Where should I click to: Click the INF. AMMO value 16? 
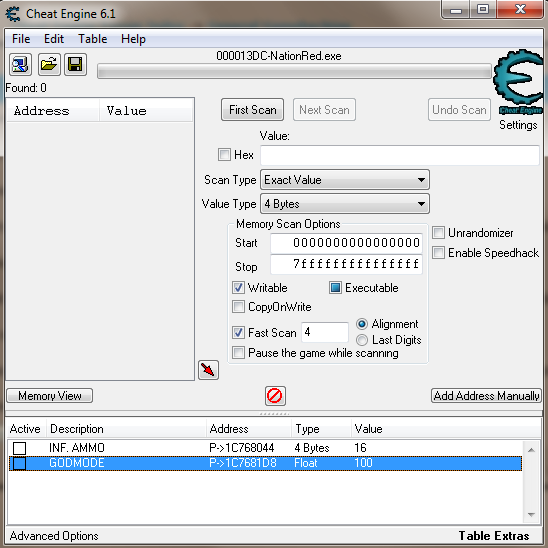[360, 448]
